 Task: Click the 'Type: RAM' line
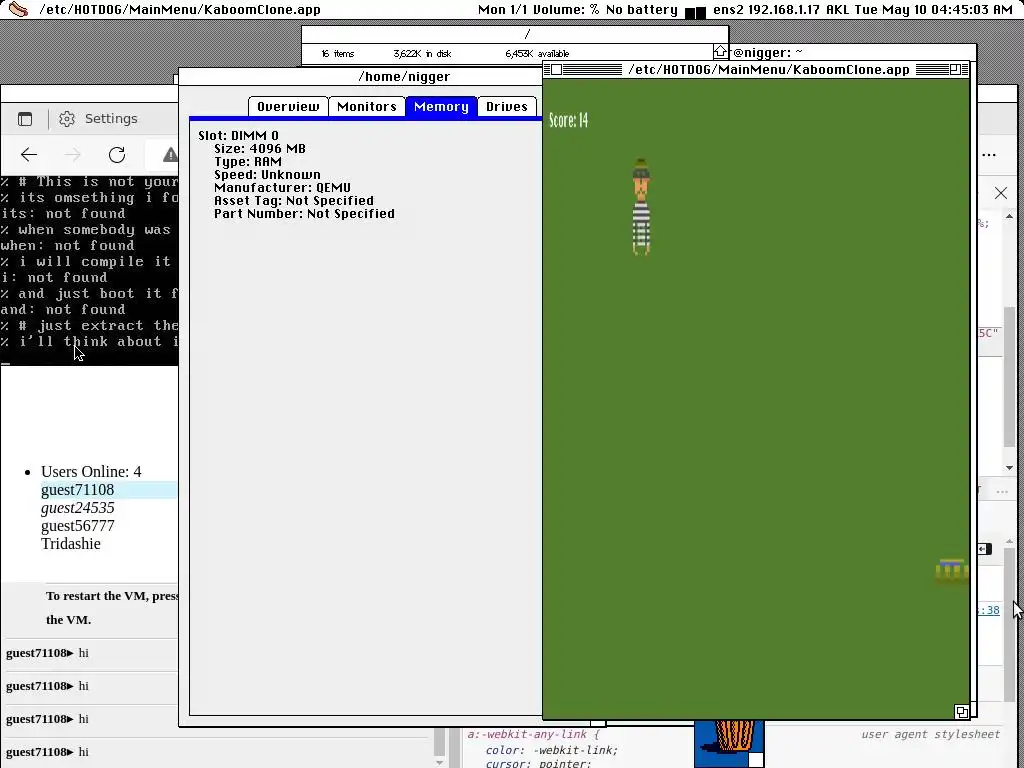[x=248, y=162]
